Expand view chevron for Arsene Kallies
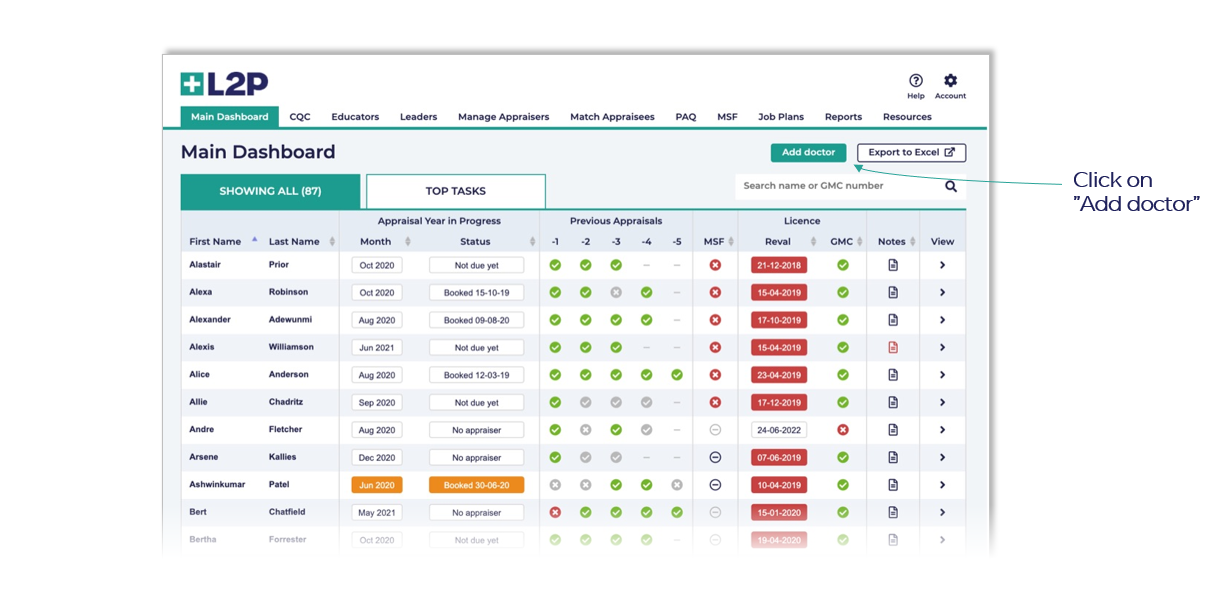This screenshot has height=601, width=1226. click(x=942, y=457)
